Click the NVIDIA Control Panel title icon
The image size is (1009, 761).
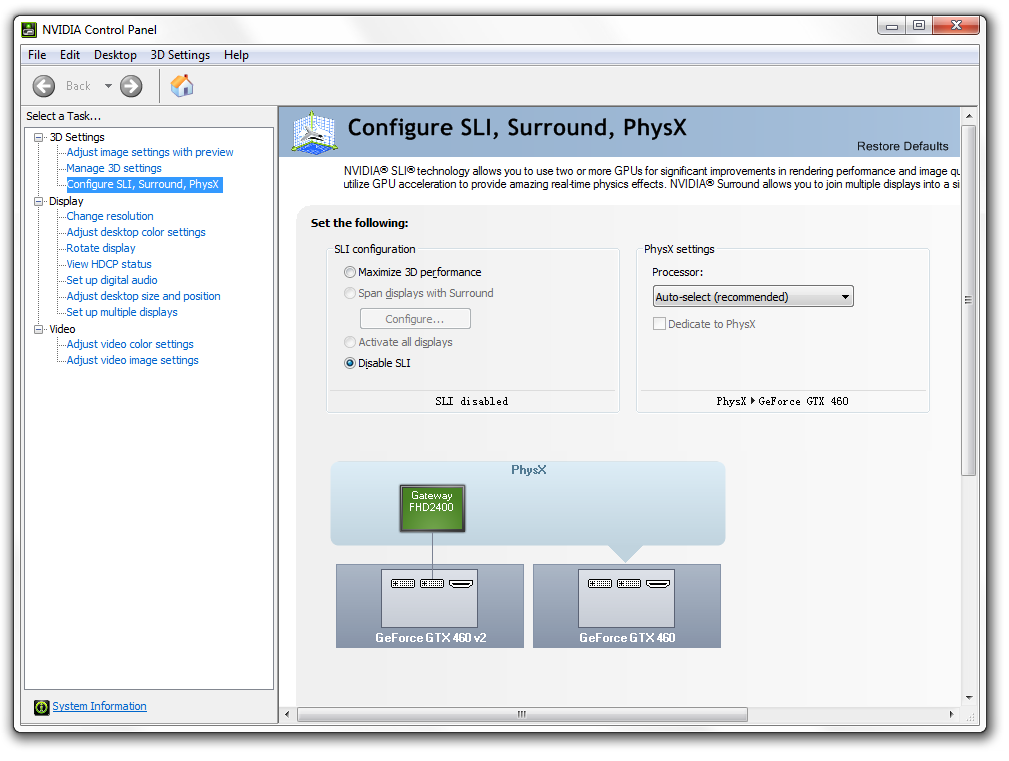pyautogui.click(x=29, y=30)
